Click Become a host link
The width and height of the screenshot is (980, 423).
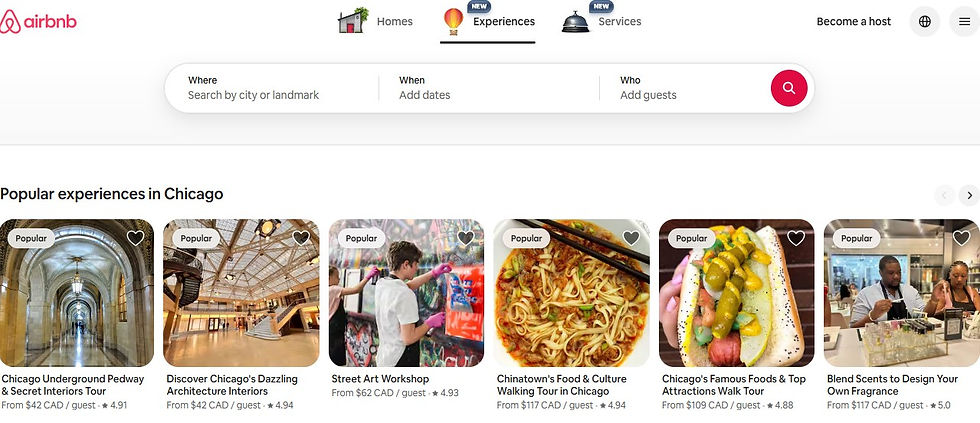[854, 22]
